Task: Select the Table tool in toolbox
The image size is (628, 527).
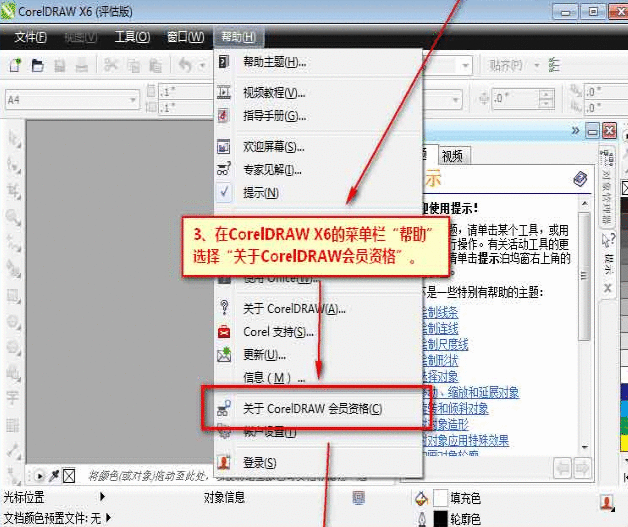Action: (x=13, y=424)
